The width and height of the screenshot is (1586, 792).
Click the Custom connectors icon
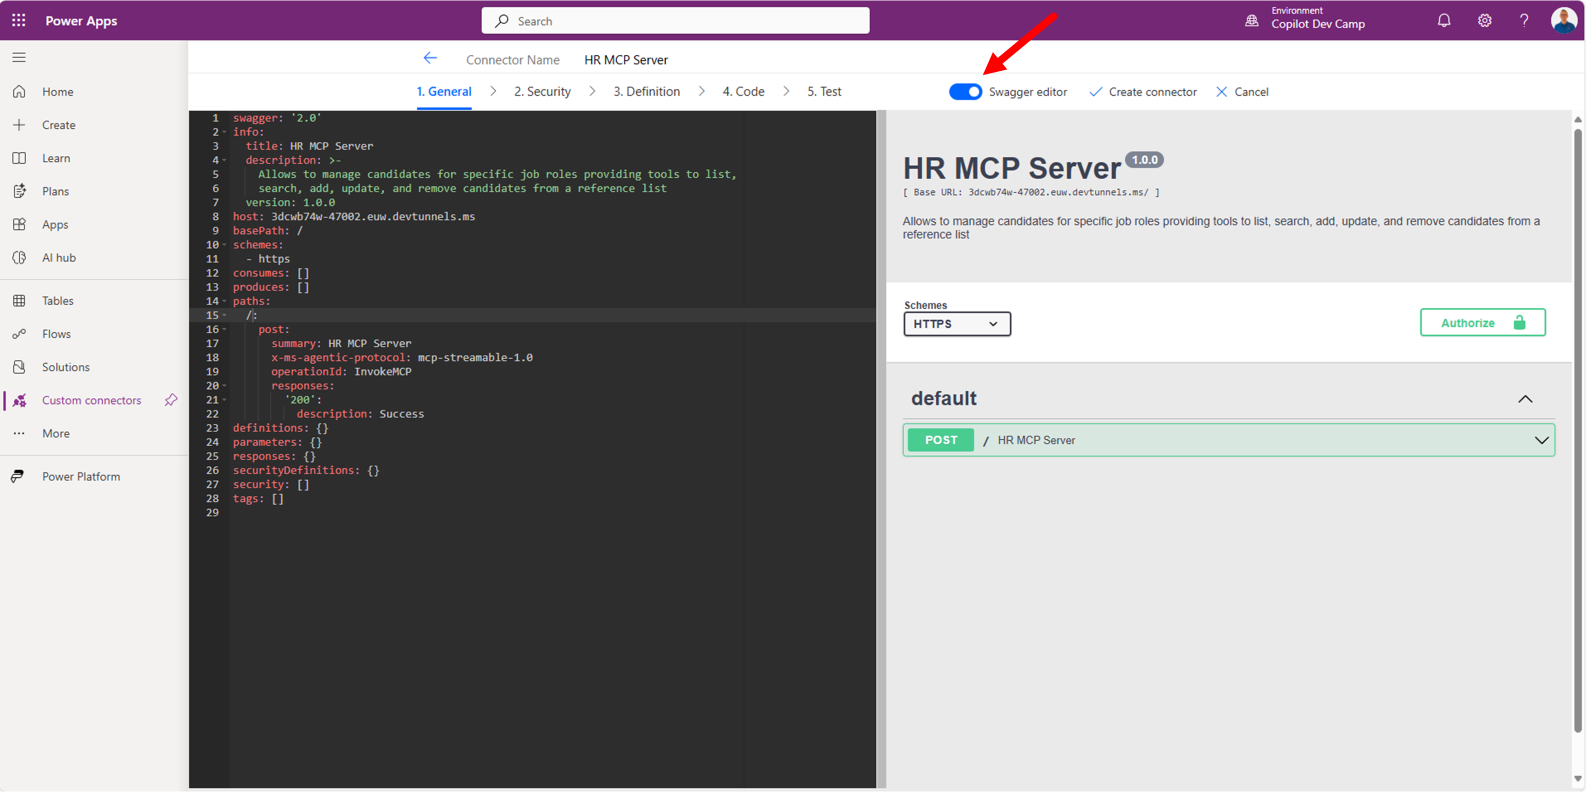[19, 400]
